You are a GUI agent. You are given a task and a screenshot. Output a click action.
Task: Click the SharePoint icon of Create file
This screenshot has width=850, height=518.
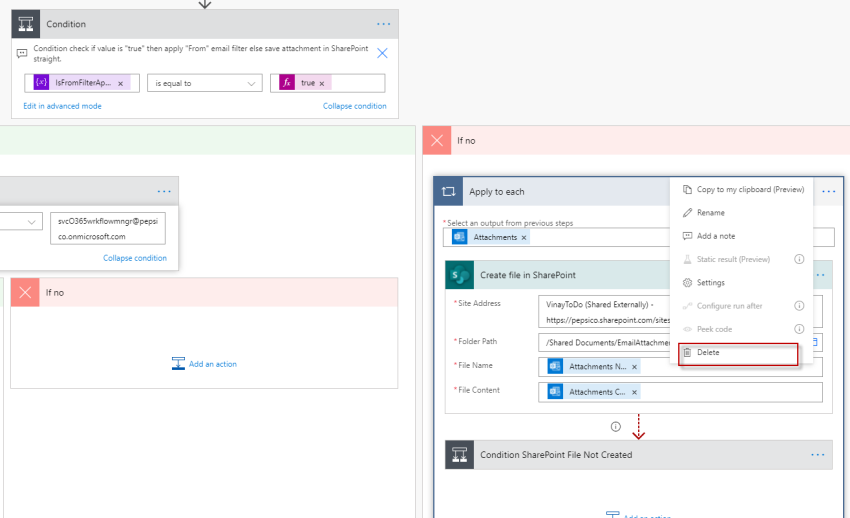click(x=460, y=275)
